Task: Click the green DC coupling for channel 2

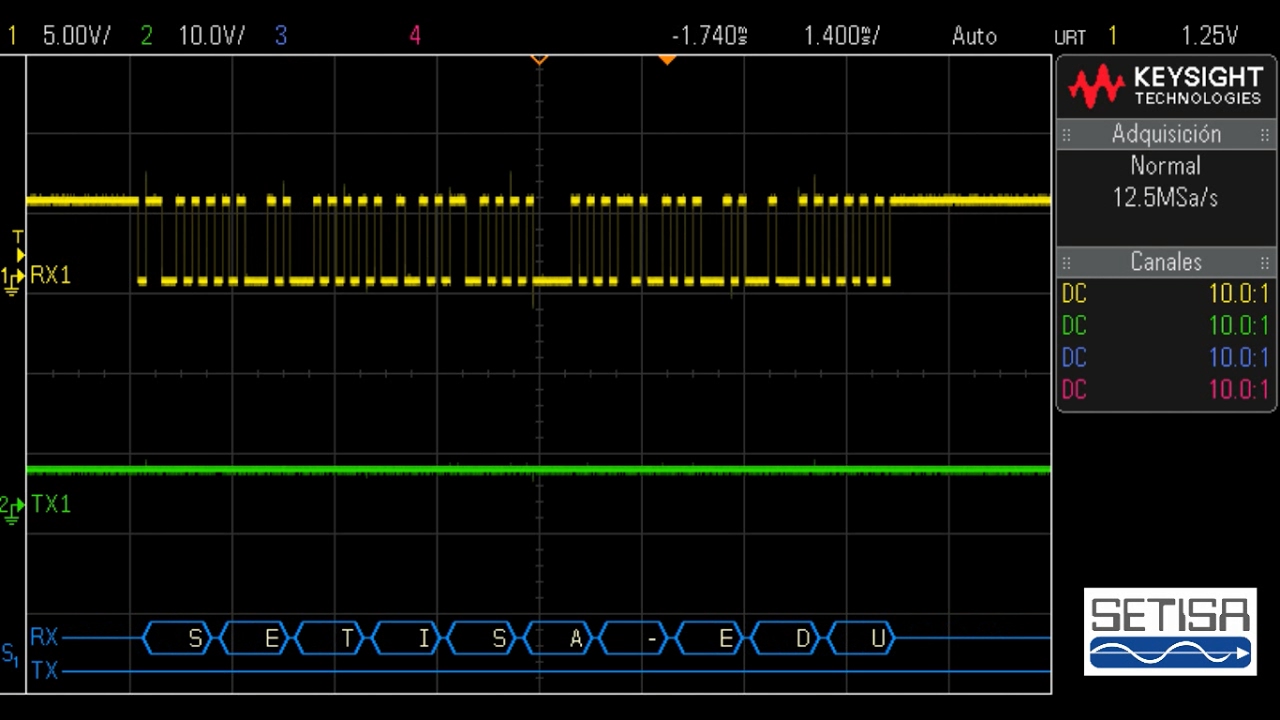Action: (1074, 326)
